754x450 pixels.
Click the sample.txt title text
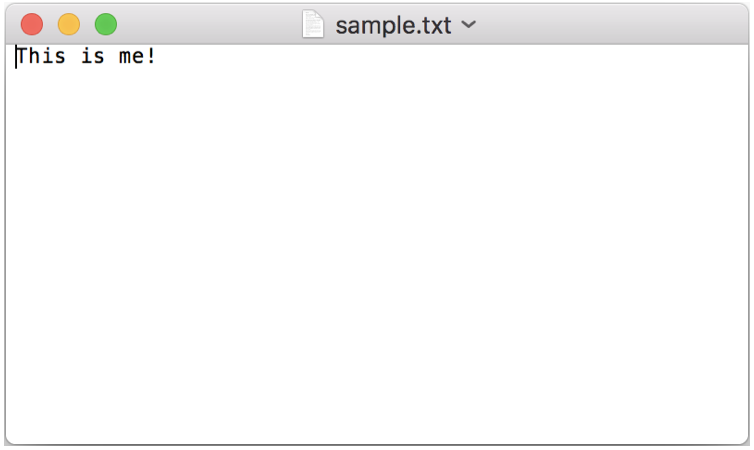[393, 25]
